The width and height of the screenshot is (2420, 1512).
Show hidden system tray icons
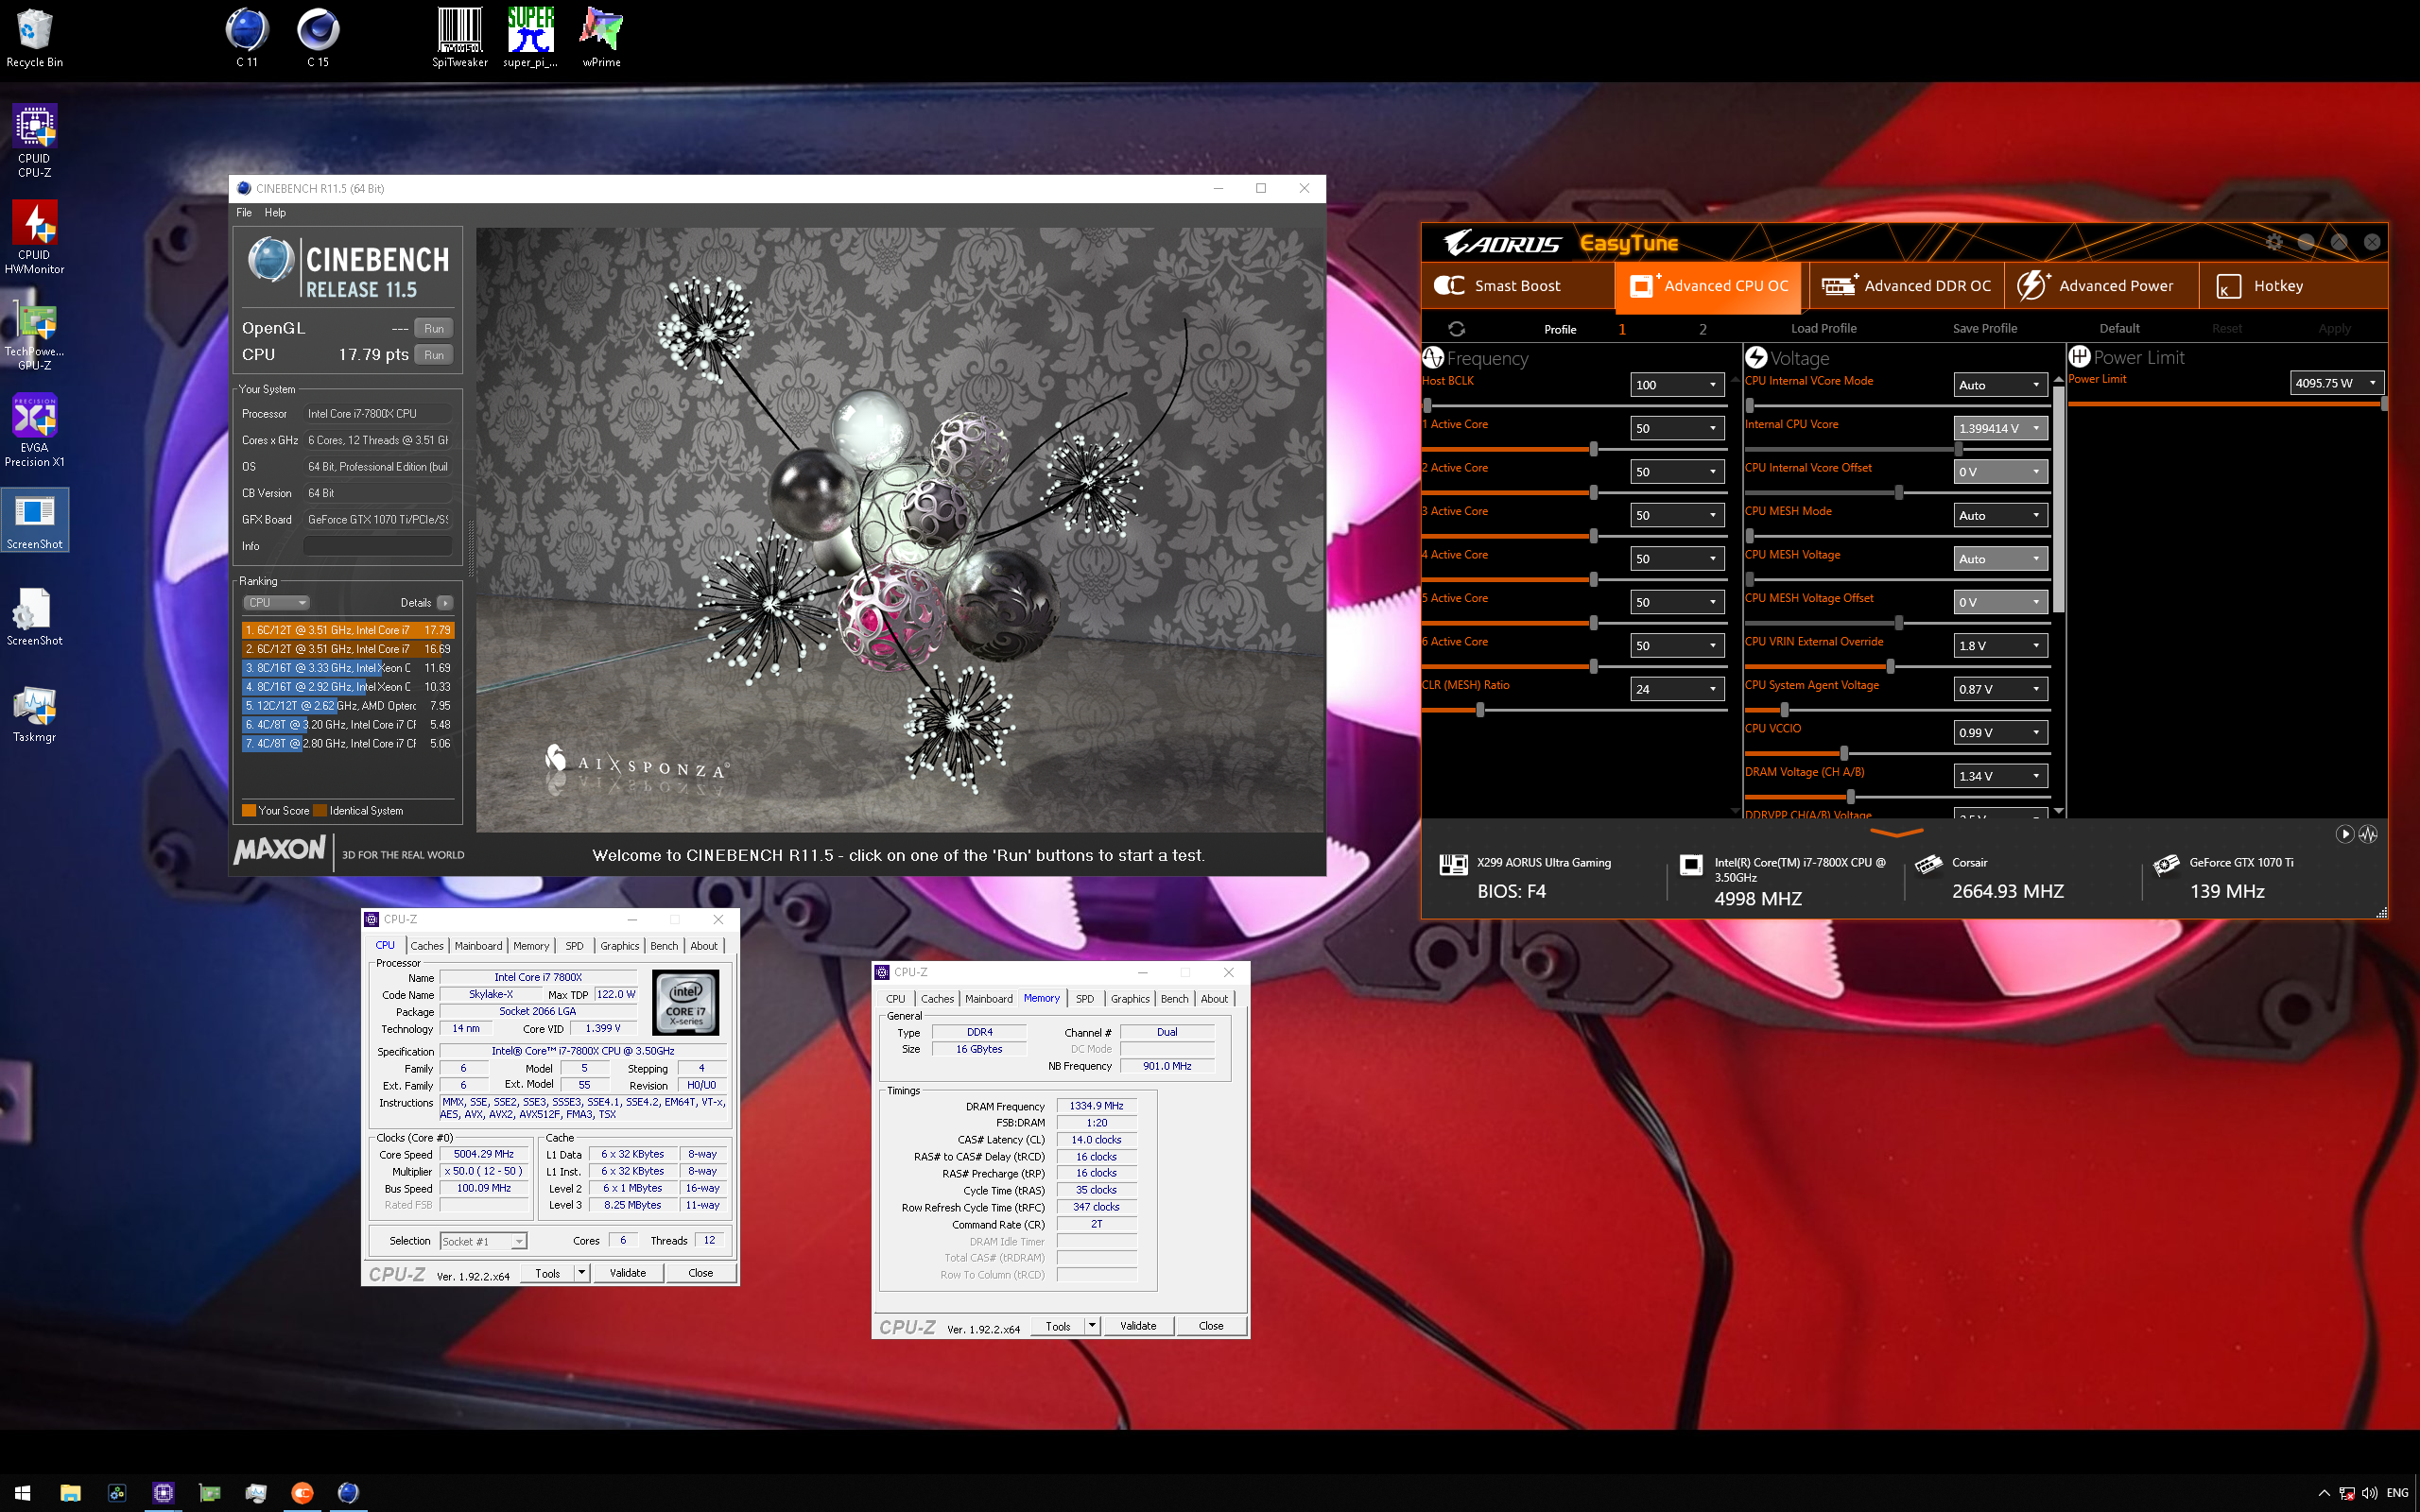pyautogui.click(x=2324, y=1493)
